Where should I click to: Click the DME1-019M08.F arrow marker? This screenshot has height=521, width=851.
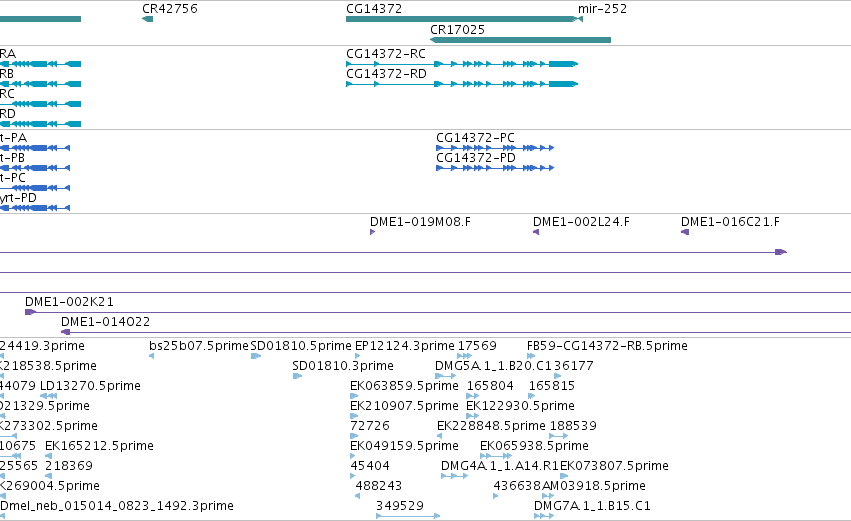372,232
